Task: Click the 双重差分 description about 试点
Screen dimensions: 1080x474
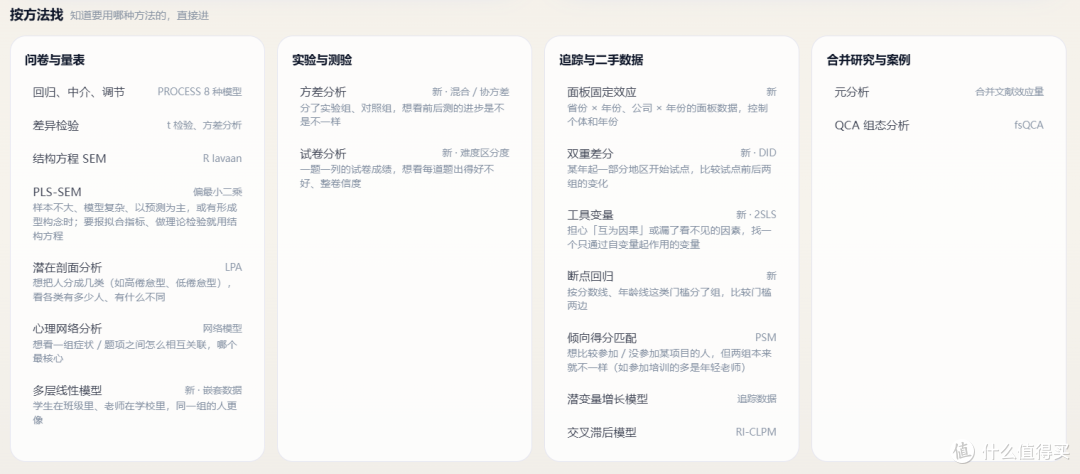Action: tap(669, 176)
